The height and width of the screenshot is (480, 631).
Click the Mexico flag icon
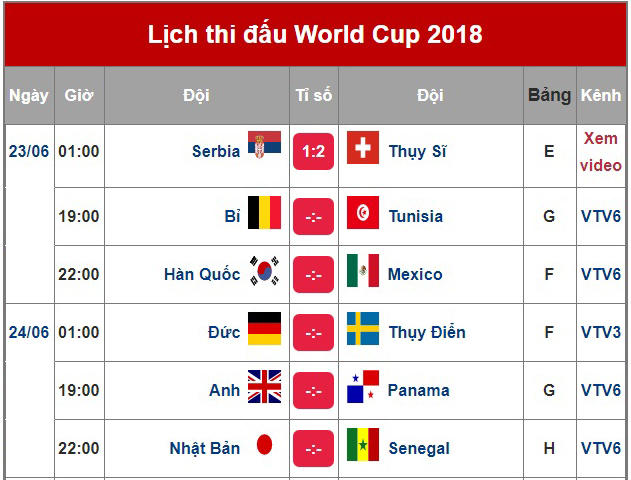[363, 271]
